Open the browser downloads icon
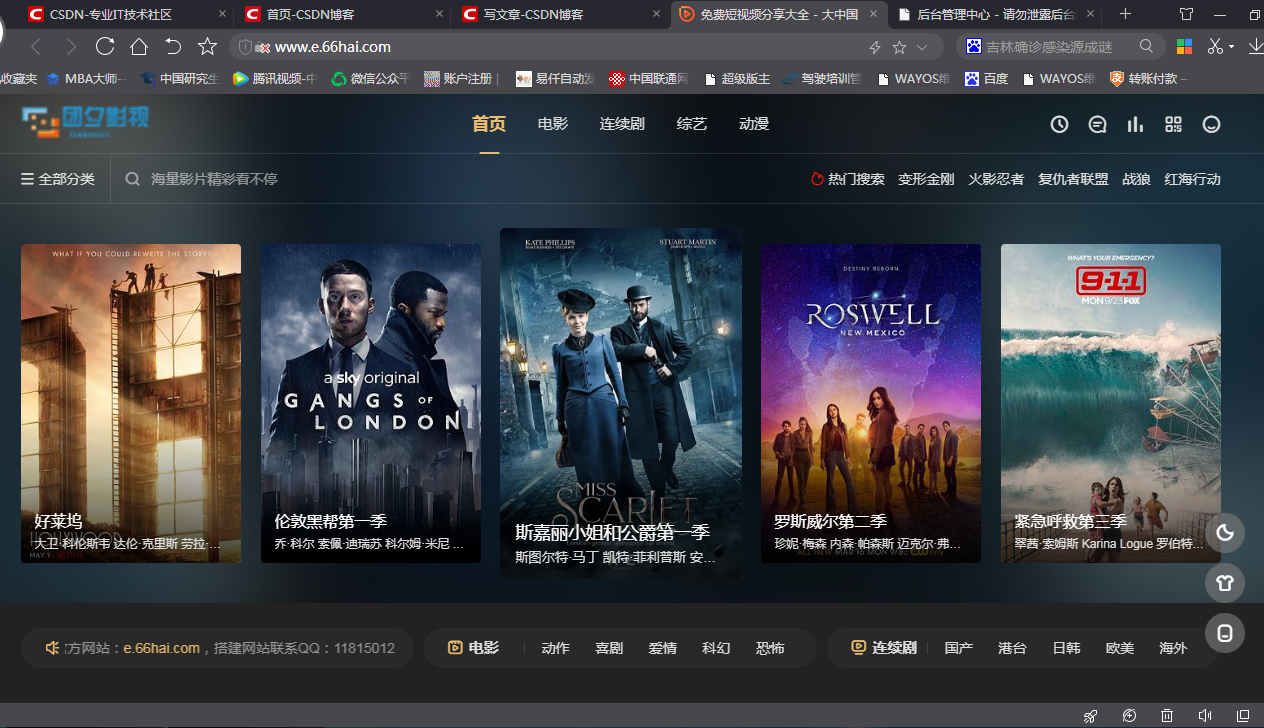The image size is (1264, 728). tap(1254, 47)
